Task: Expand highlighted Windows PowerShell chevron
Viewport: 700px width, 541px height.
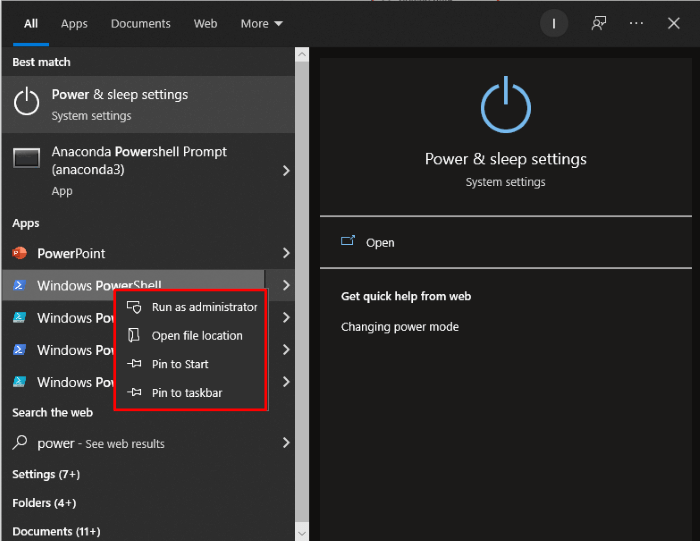Action: pos(286,285)
